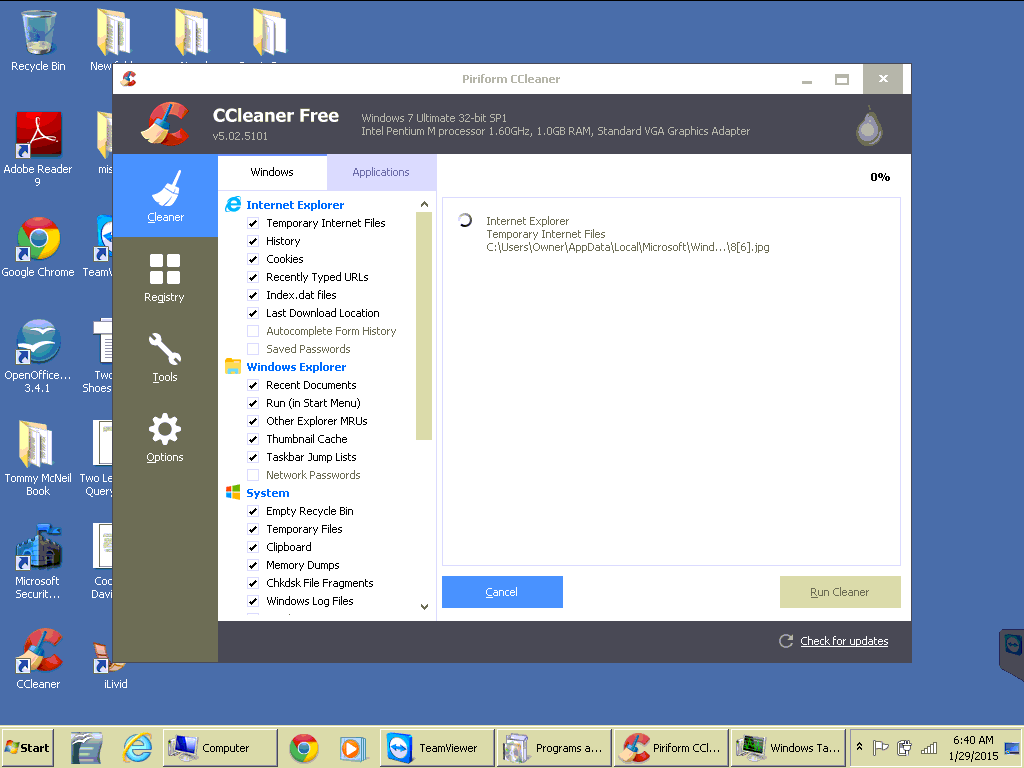Switch to Windows tab
This screenshot has width=1024, height=768.
(272, 172)
